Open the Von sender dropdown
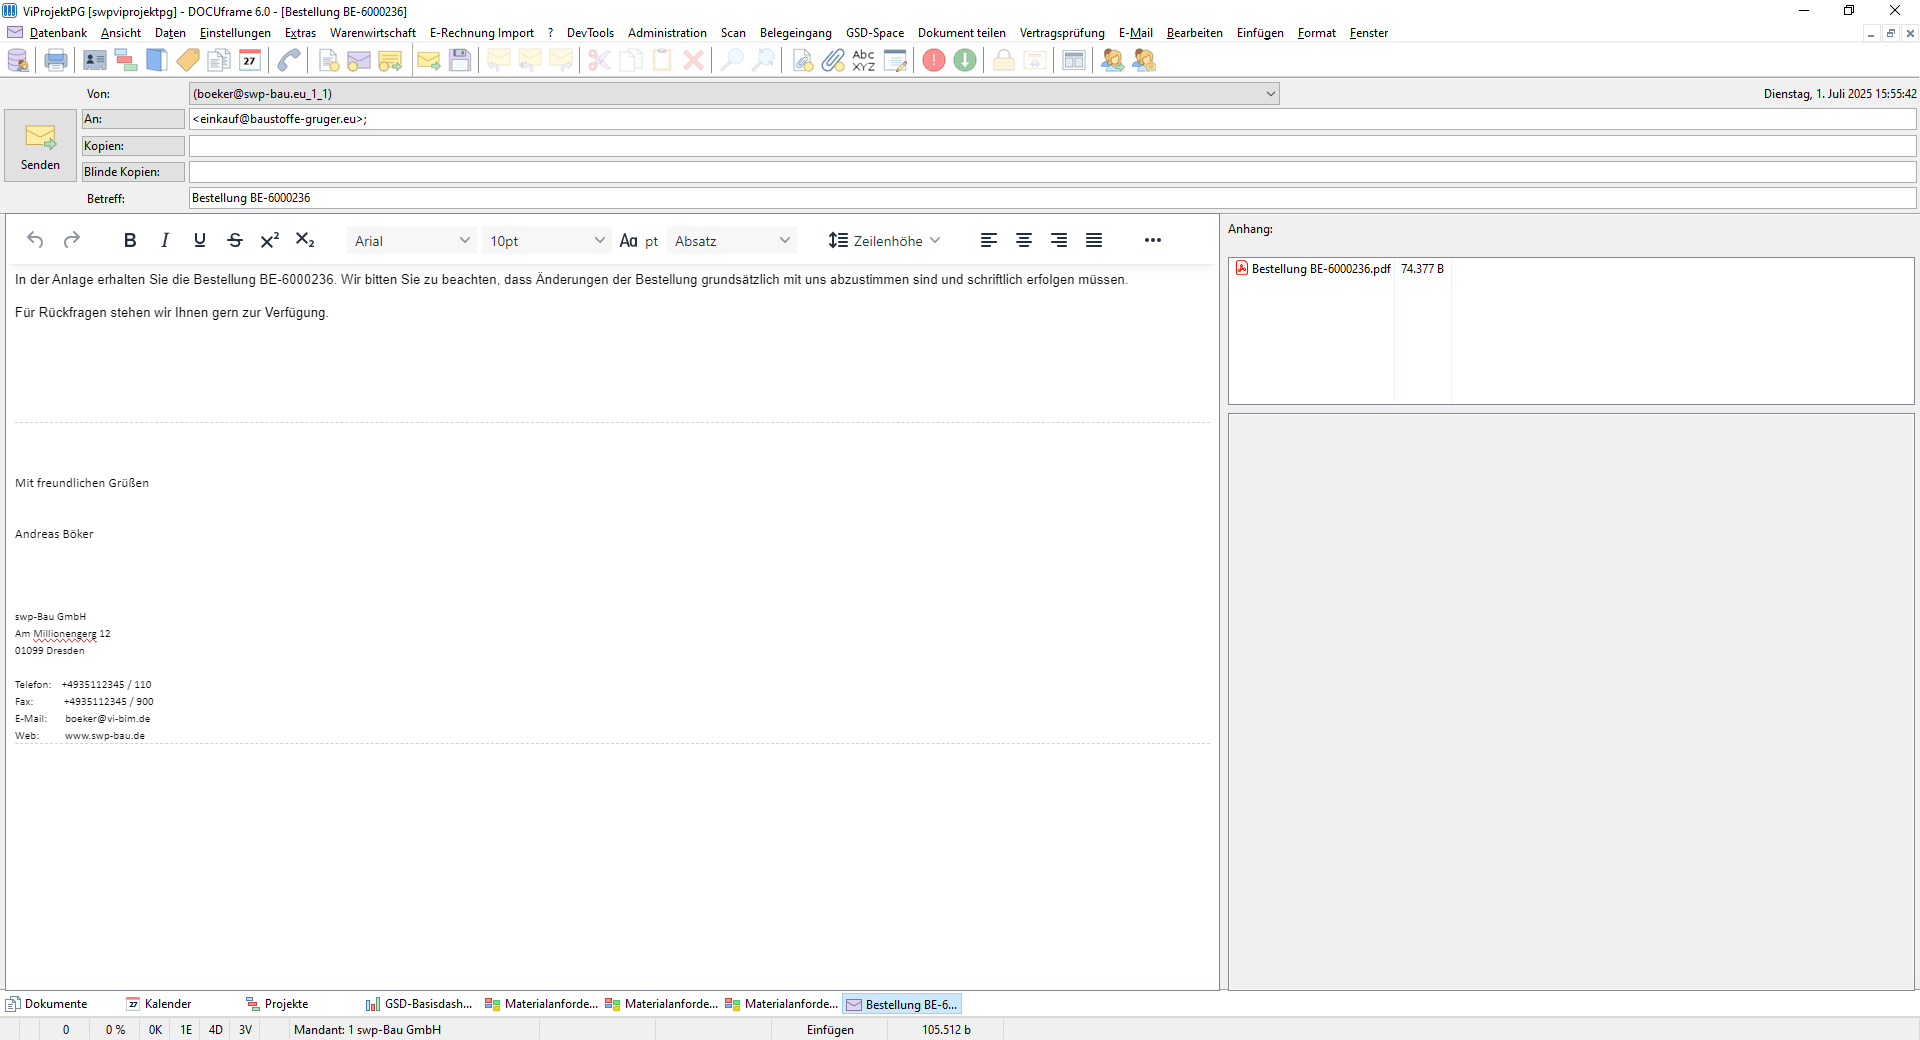The image size is (1920, 1040). click(1270, 94)
